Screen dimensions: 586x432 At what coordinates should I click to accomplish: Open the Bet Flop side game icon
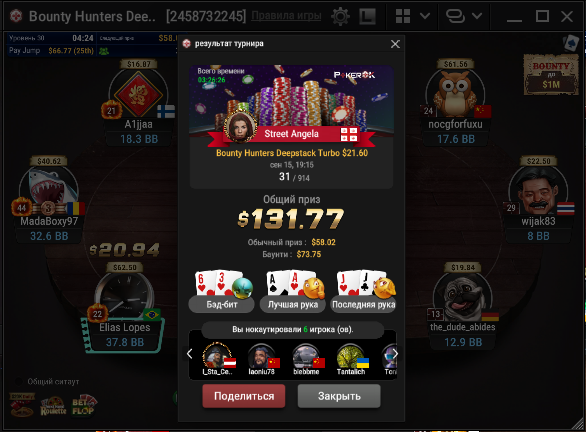pos(84,406)
